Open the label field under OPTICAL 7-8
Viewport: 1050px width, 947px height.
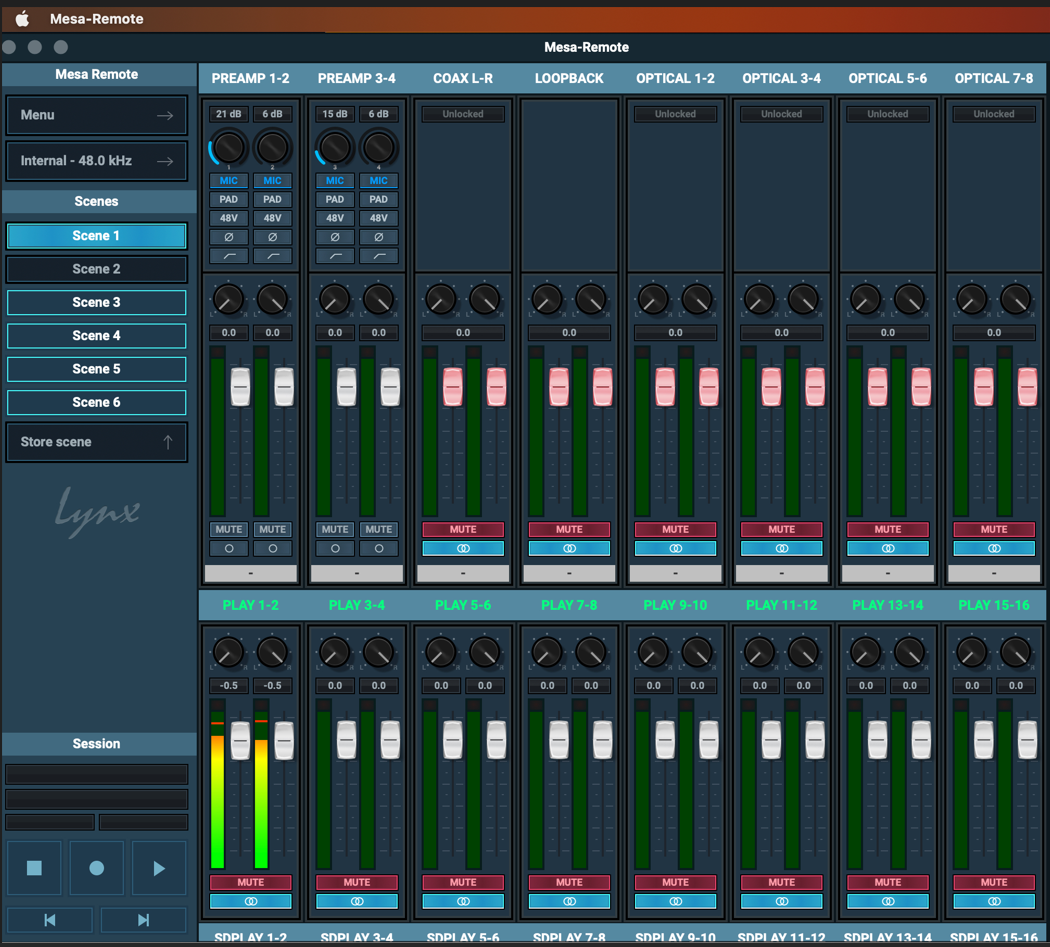pyautogui.click(x=994, y=573)
